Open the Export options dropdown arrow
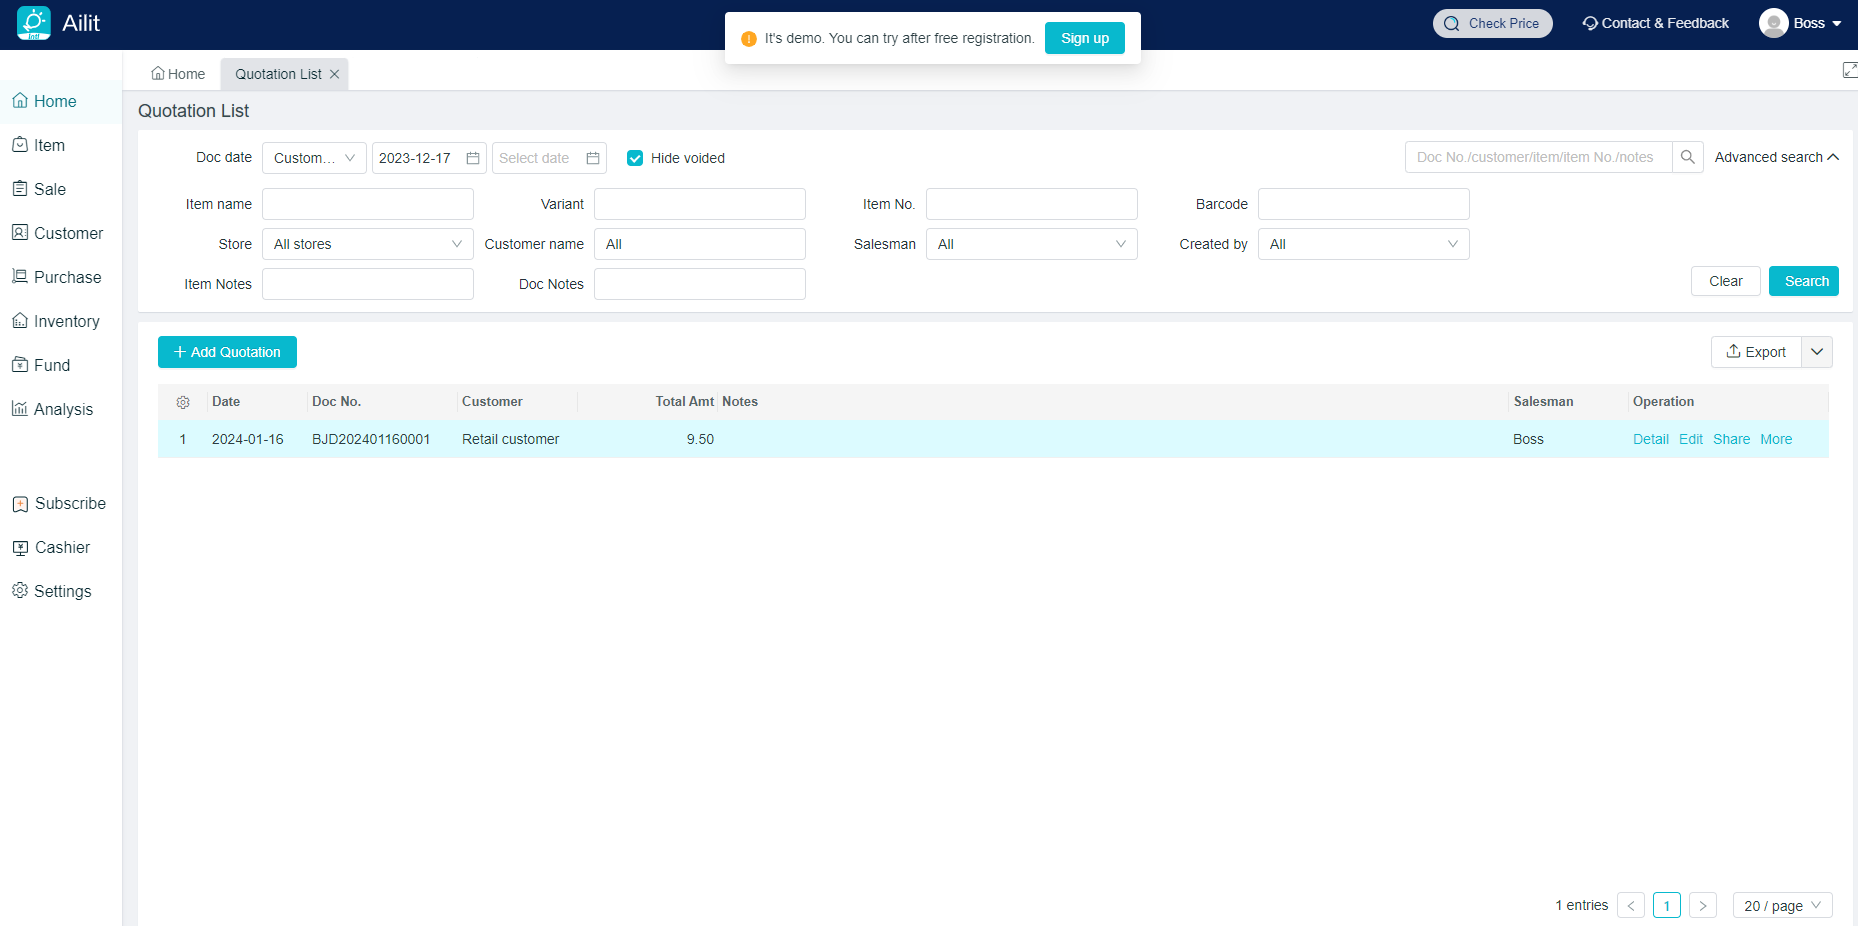 [x=1817, y=352]
